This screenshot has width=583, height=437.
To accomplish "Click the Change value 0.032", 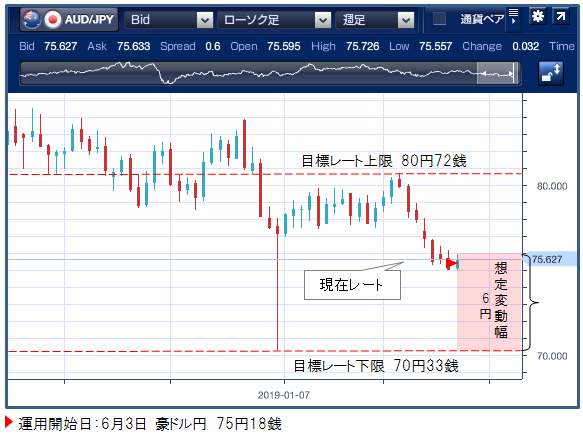I will pyautogui.click(x=525, y=46).
